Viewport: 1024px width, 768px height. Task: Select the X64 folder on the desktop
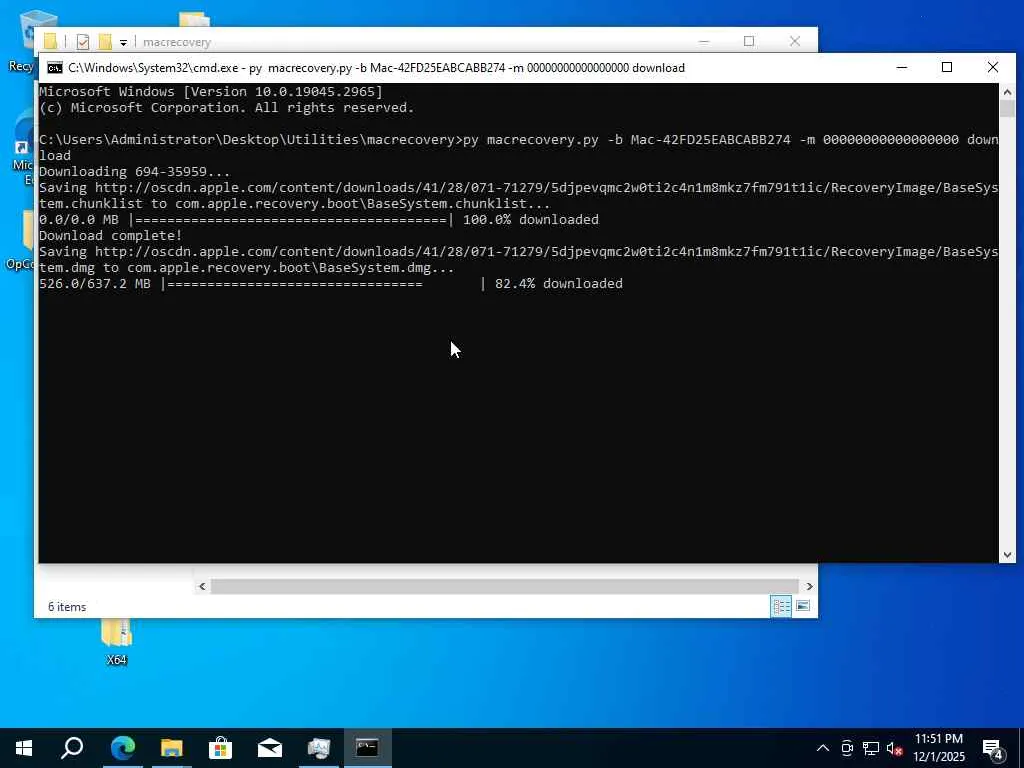[117, 642]
